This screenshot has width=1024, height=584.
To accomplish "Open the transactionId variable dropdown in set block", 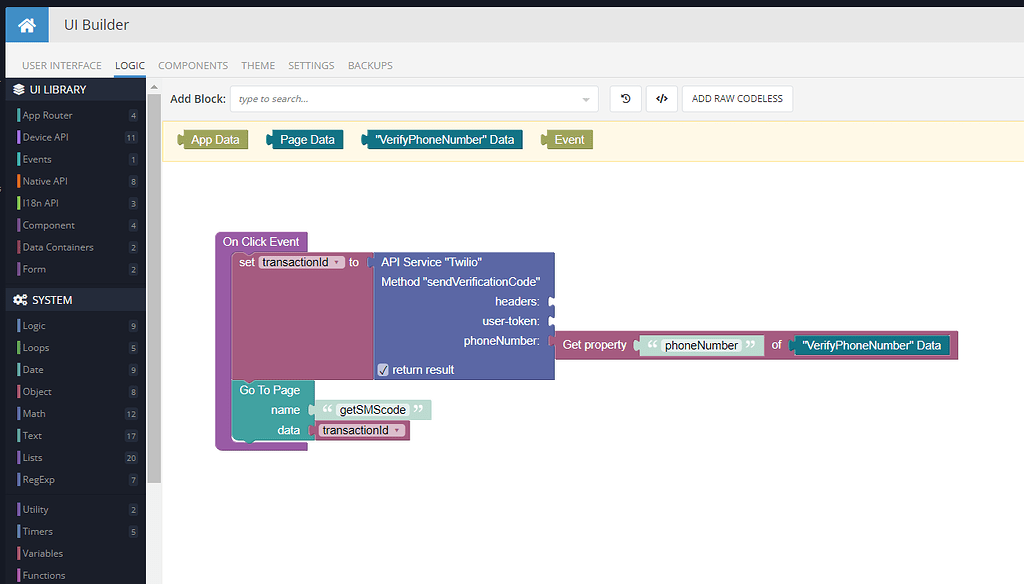I will point(336,262).
